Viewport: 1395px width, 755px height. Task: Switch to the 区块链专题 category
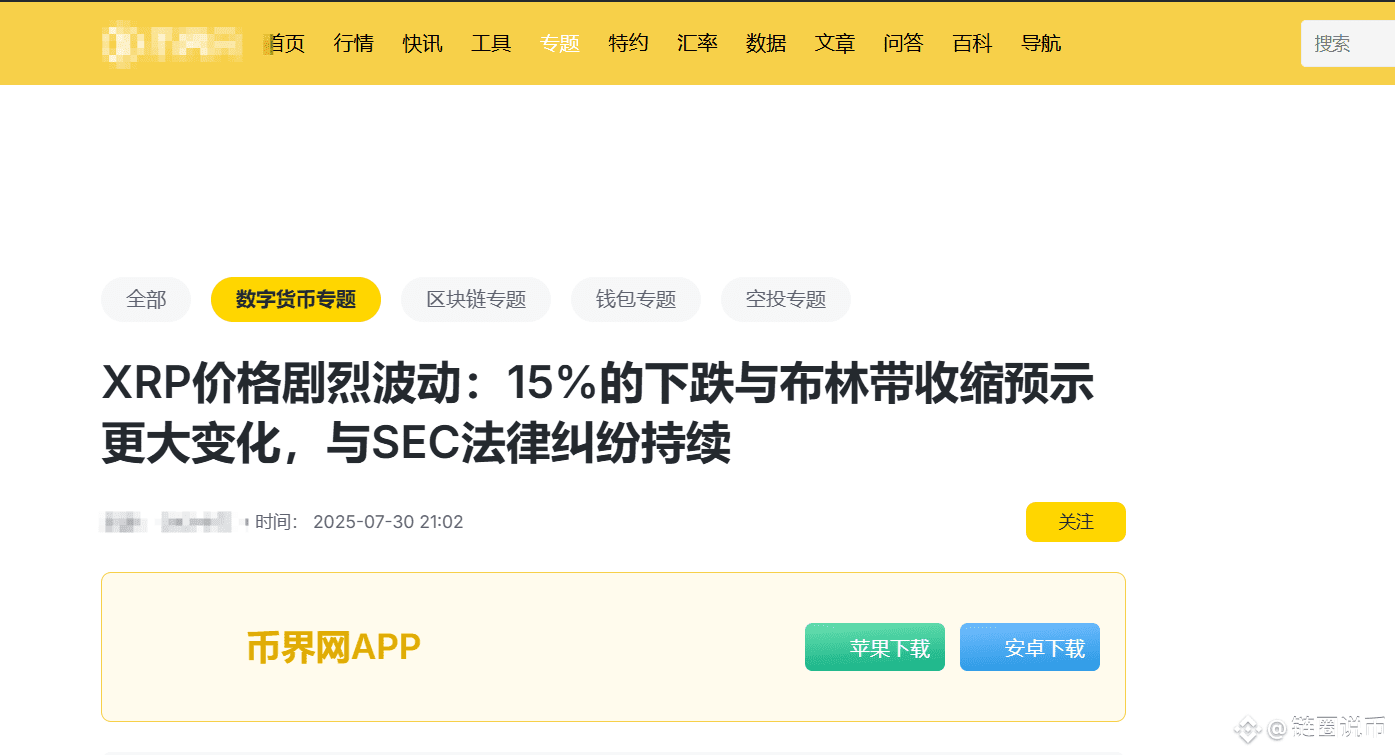(x=476, y=299)
